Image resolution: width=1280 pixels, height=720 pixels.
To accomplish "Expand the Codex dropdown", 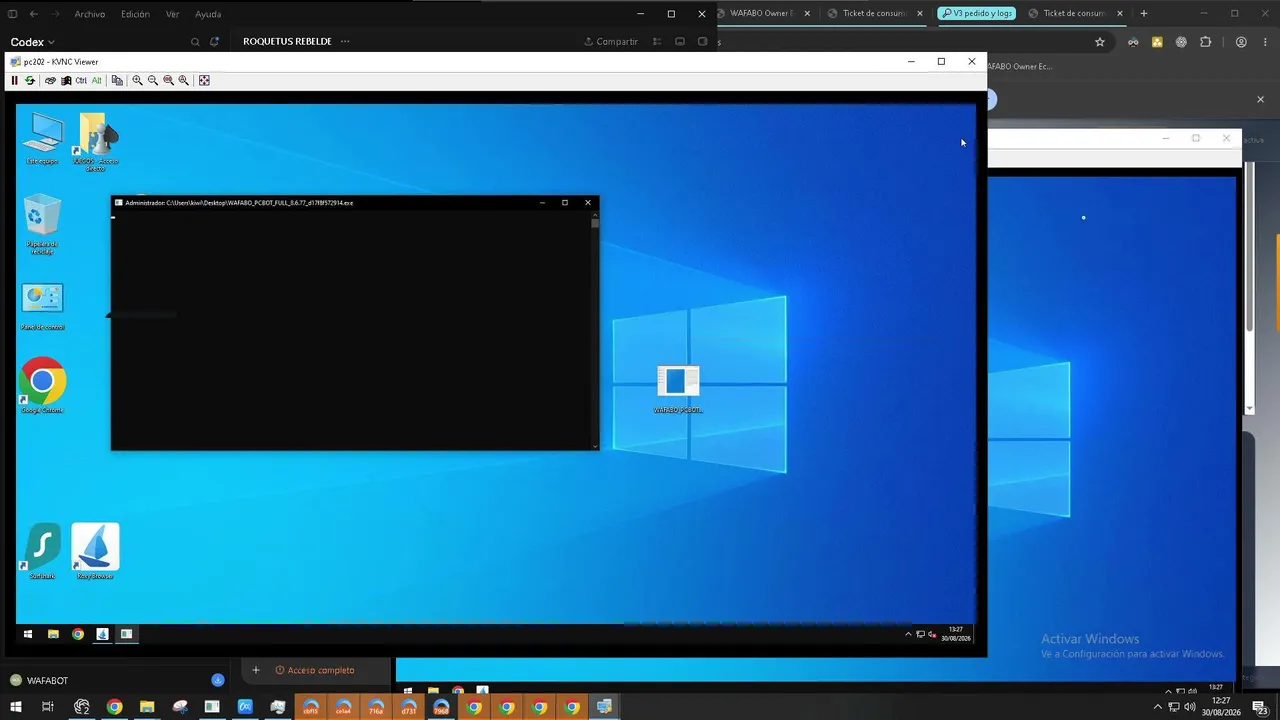I will (x=32, y=42).
